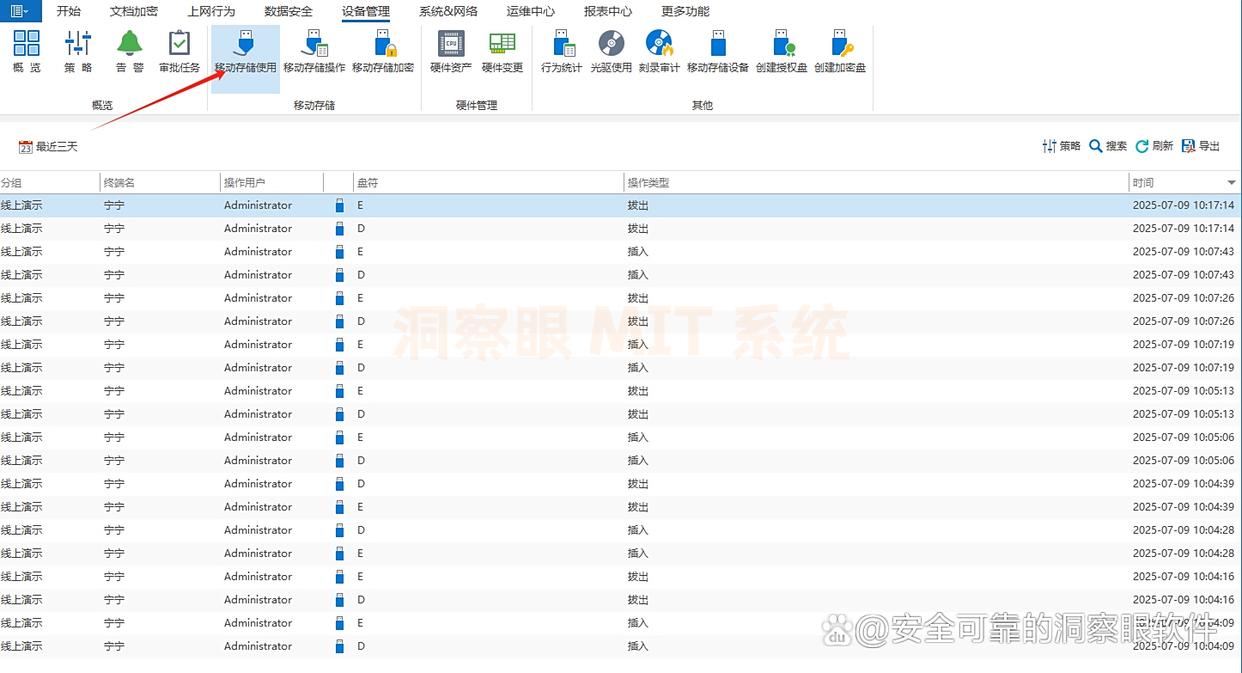Select 插入 cell in row E 10:04:28

[x=638, y=553]
